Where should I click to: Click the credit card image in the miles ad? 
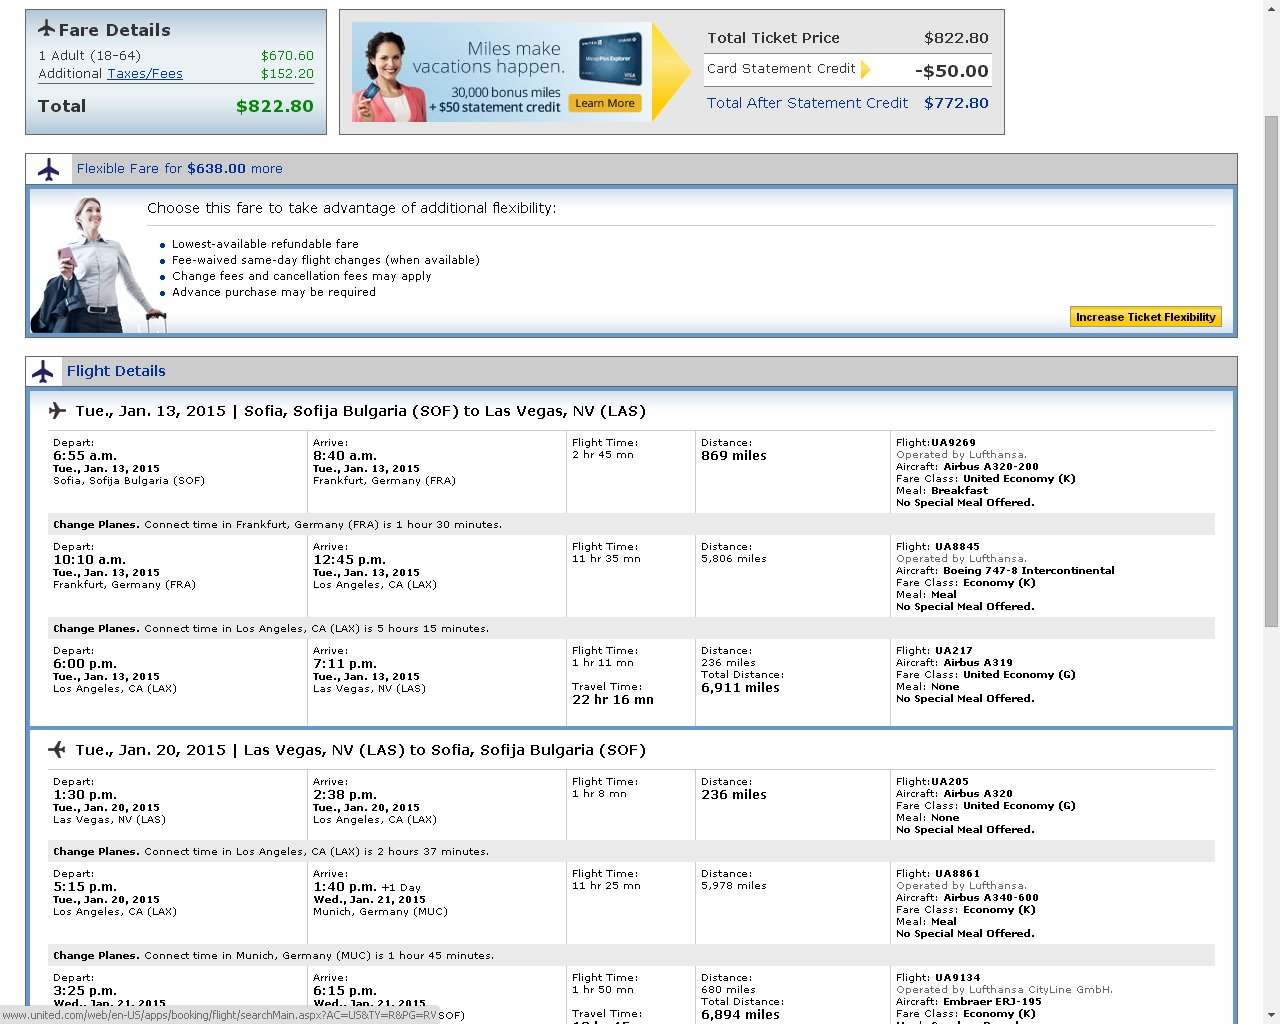(609, 62)
